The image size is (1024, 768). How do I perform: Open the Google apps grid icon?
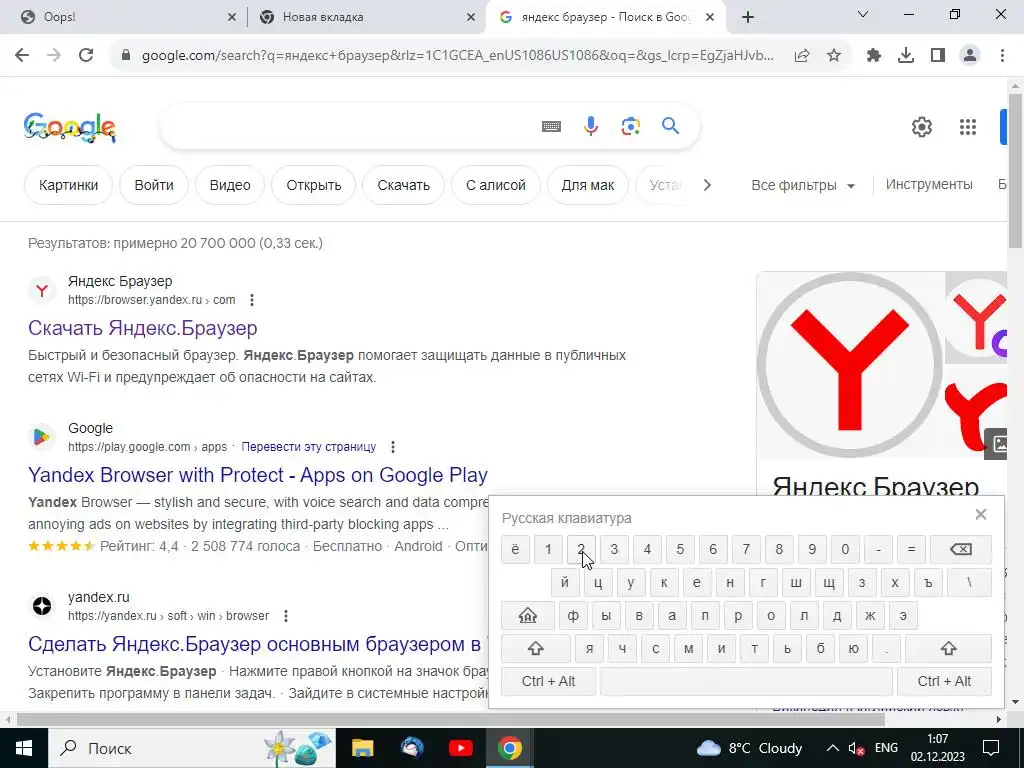[968, 127]
